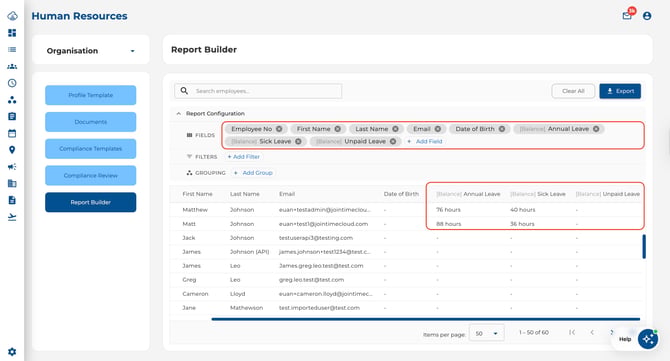Open the people group sidebar icon
This screenshot has height=361, width=670.
(12, 66)
